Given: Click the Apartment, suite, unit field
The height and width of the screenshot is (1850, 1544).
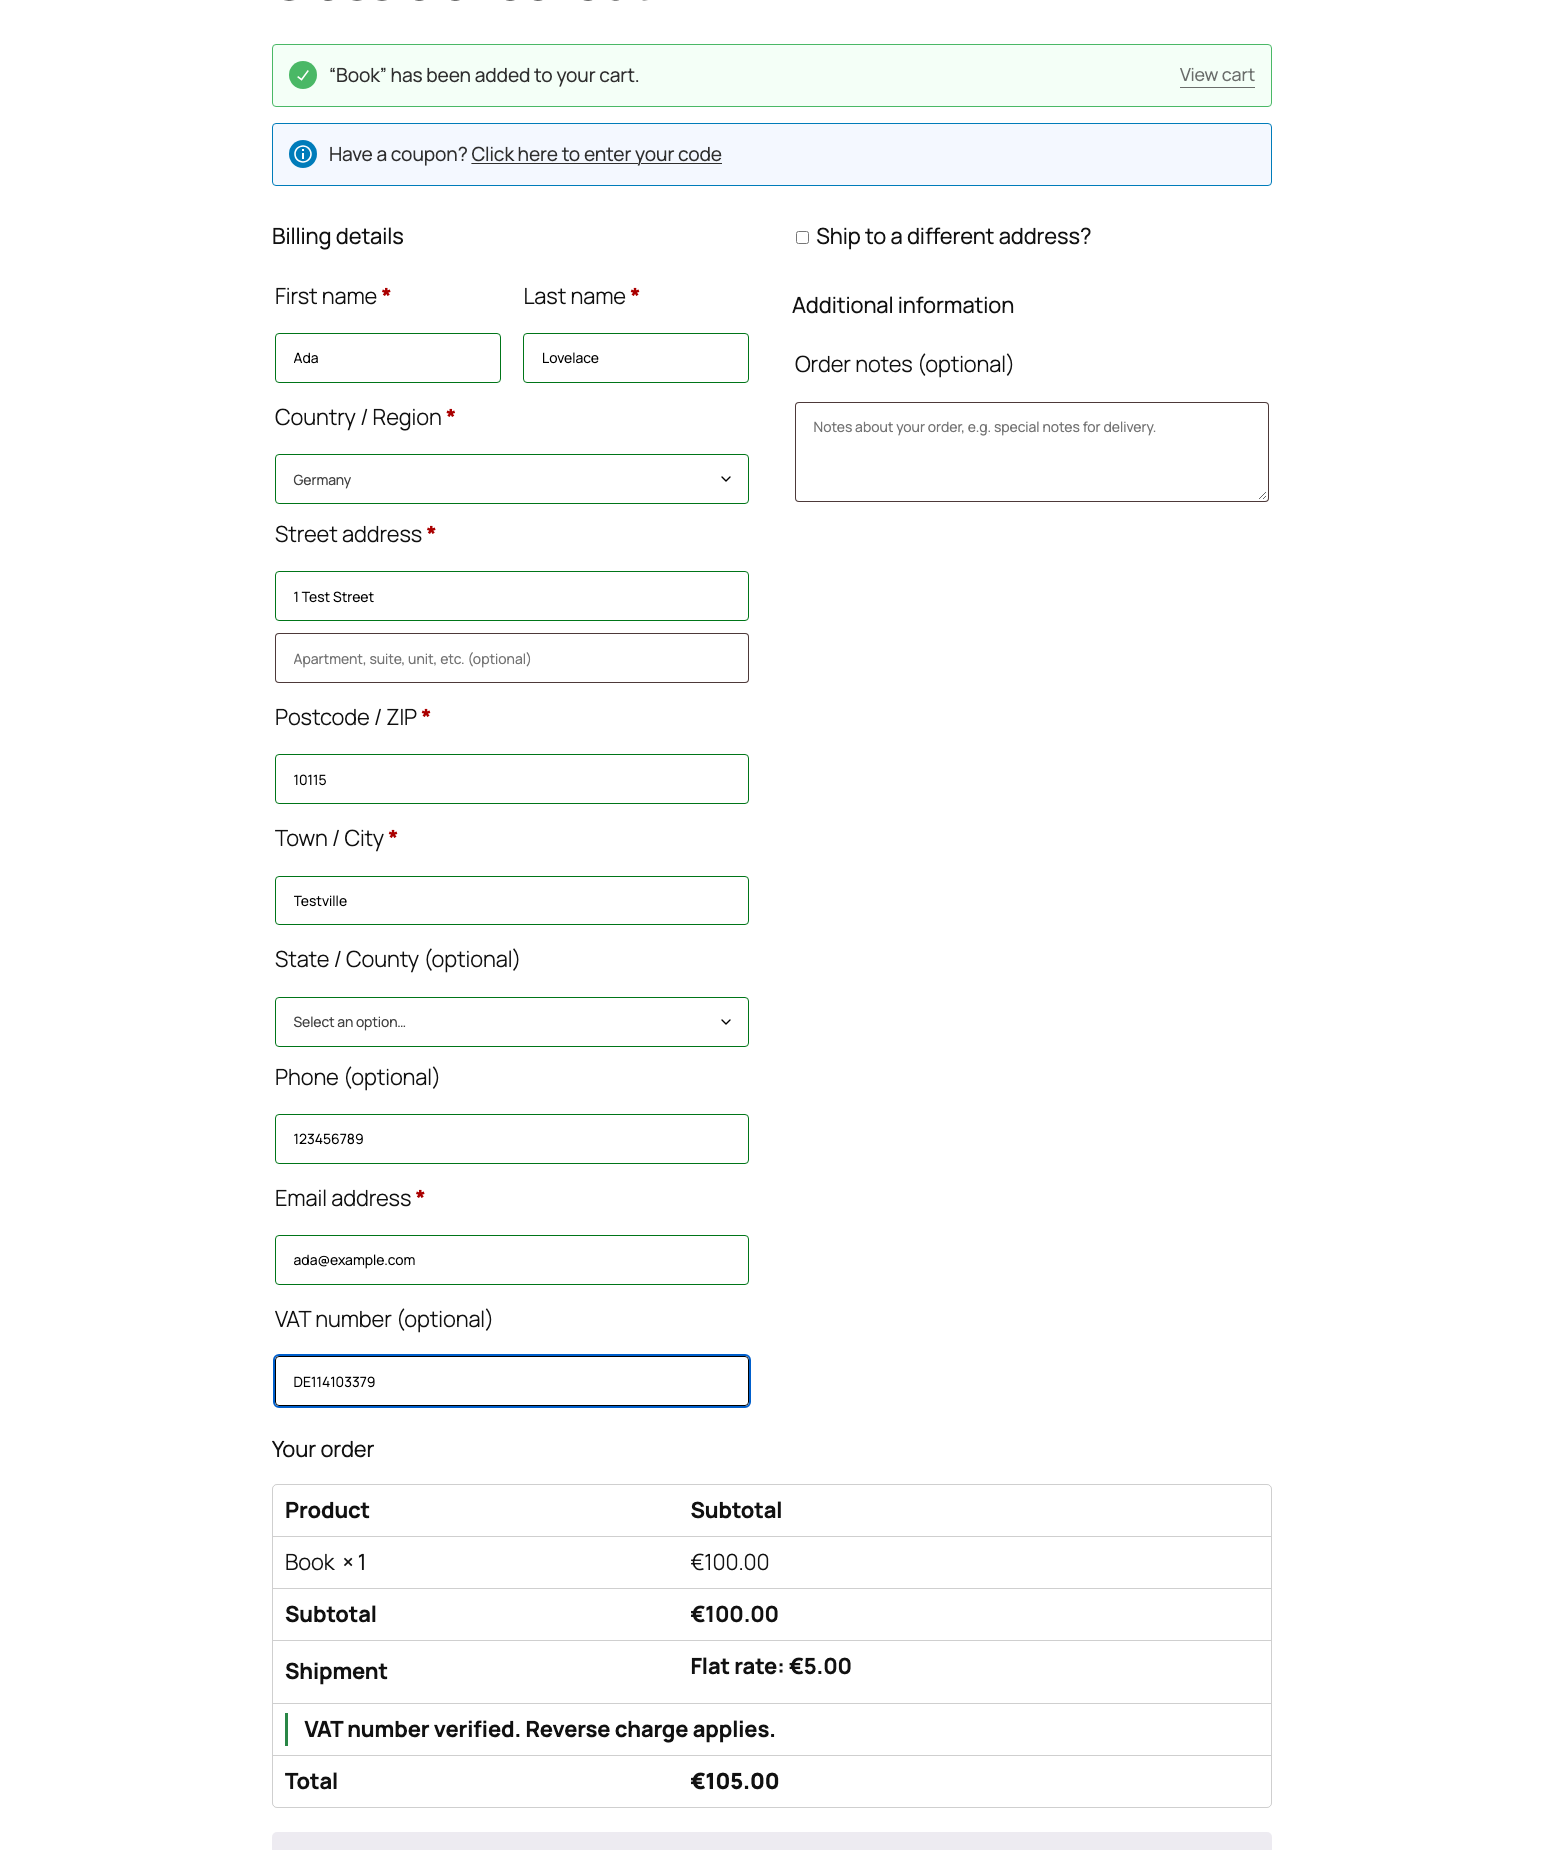Looking at the screenshot, I should click(512, 658).
